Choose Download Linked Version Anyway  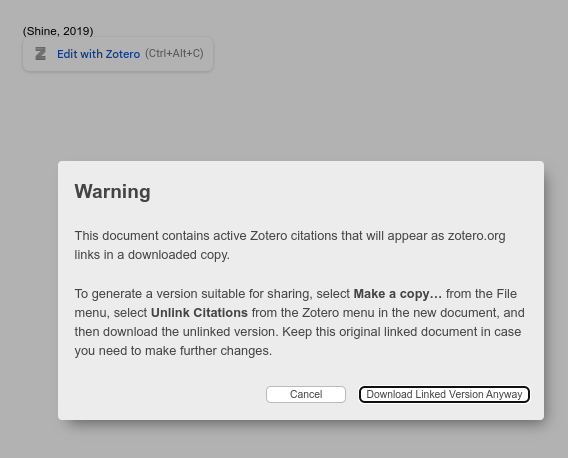coord(444,394)
